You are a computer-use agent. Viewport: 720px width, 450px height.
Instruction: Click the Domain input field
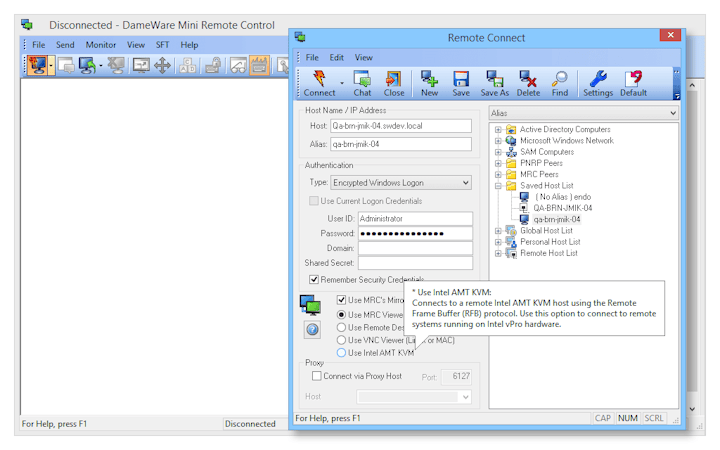(415, 248)
